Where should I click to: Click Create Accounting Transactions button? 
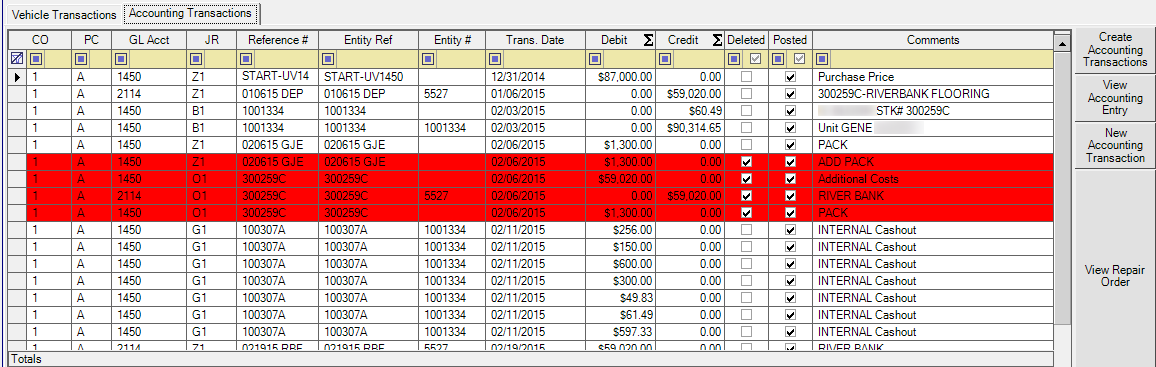pos(1115,50)
